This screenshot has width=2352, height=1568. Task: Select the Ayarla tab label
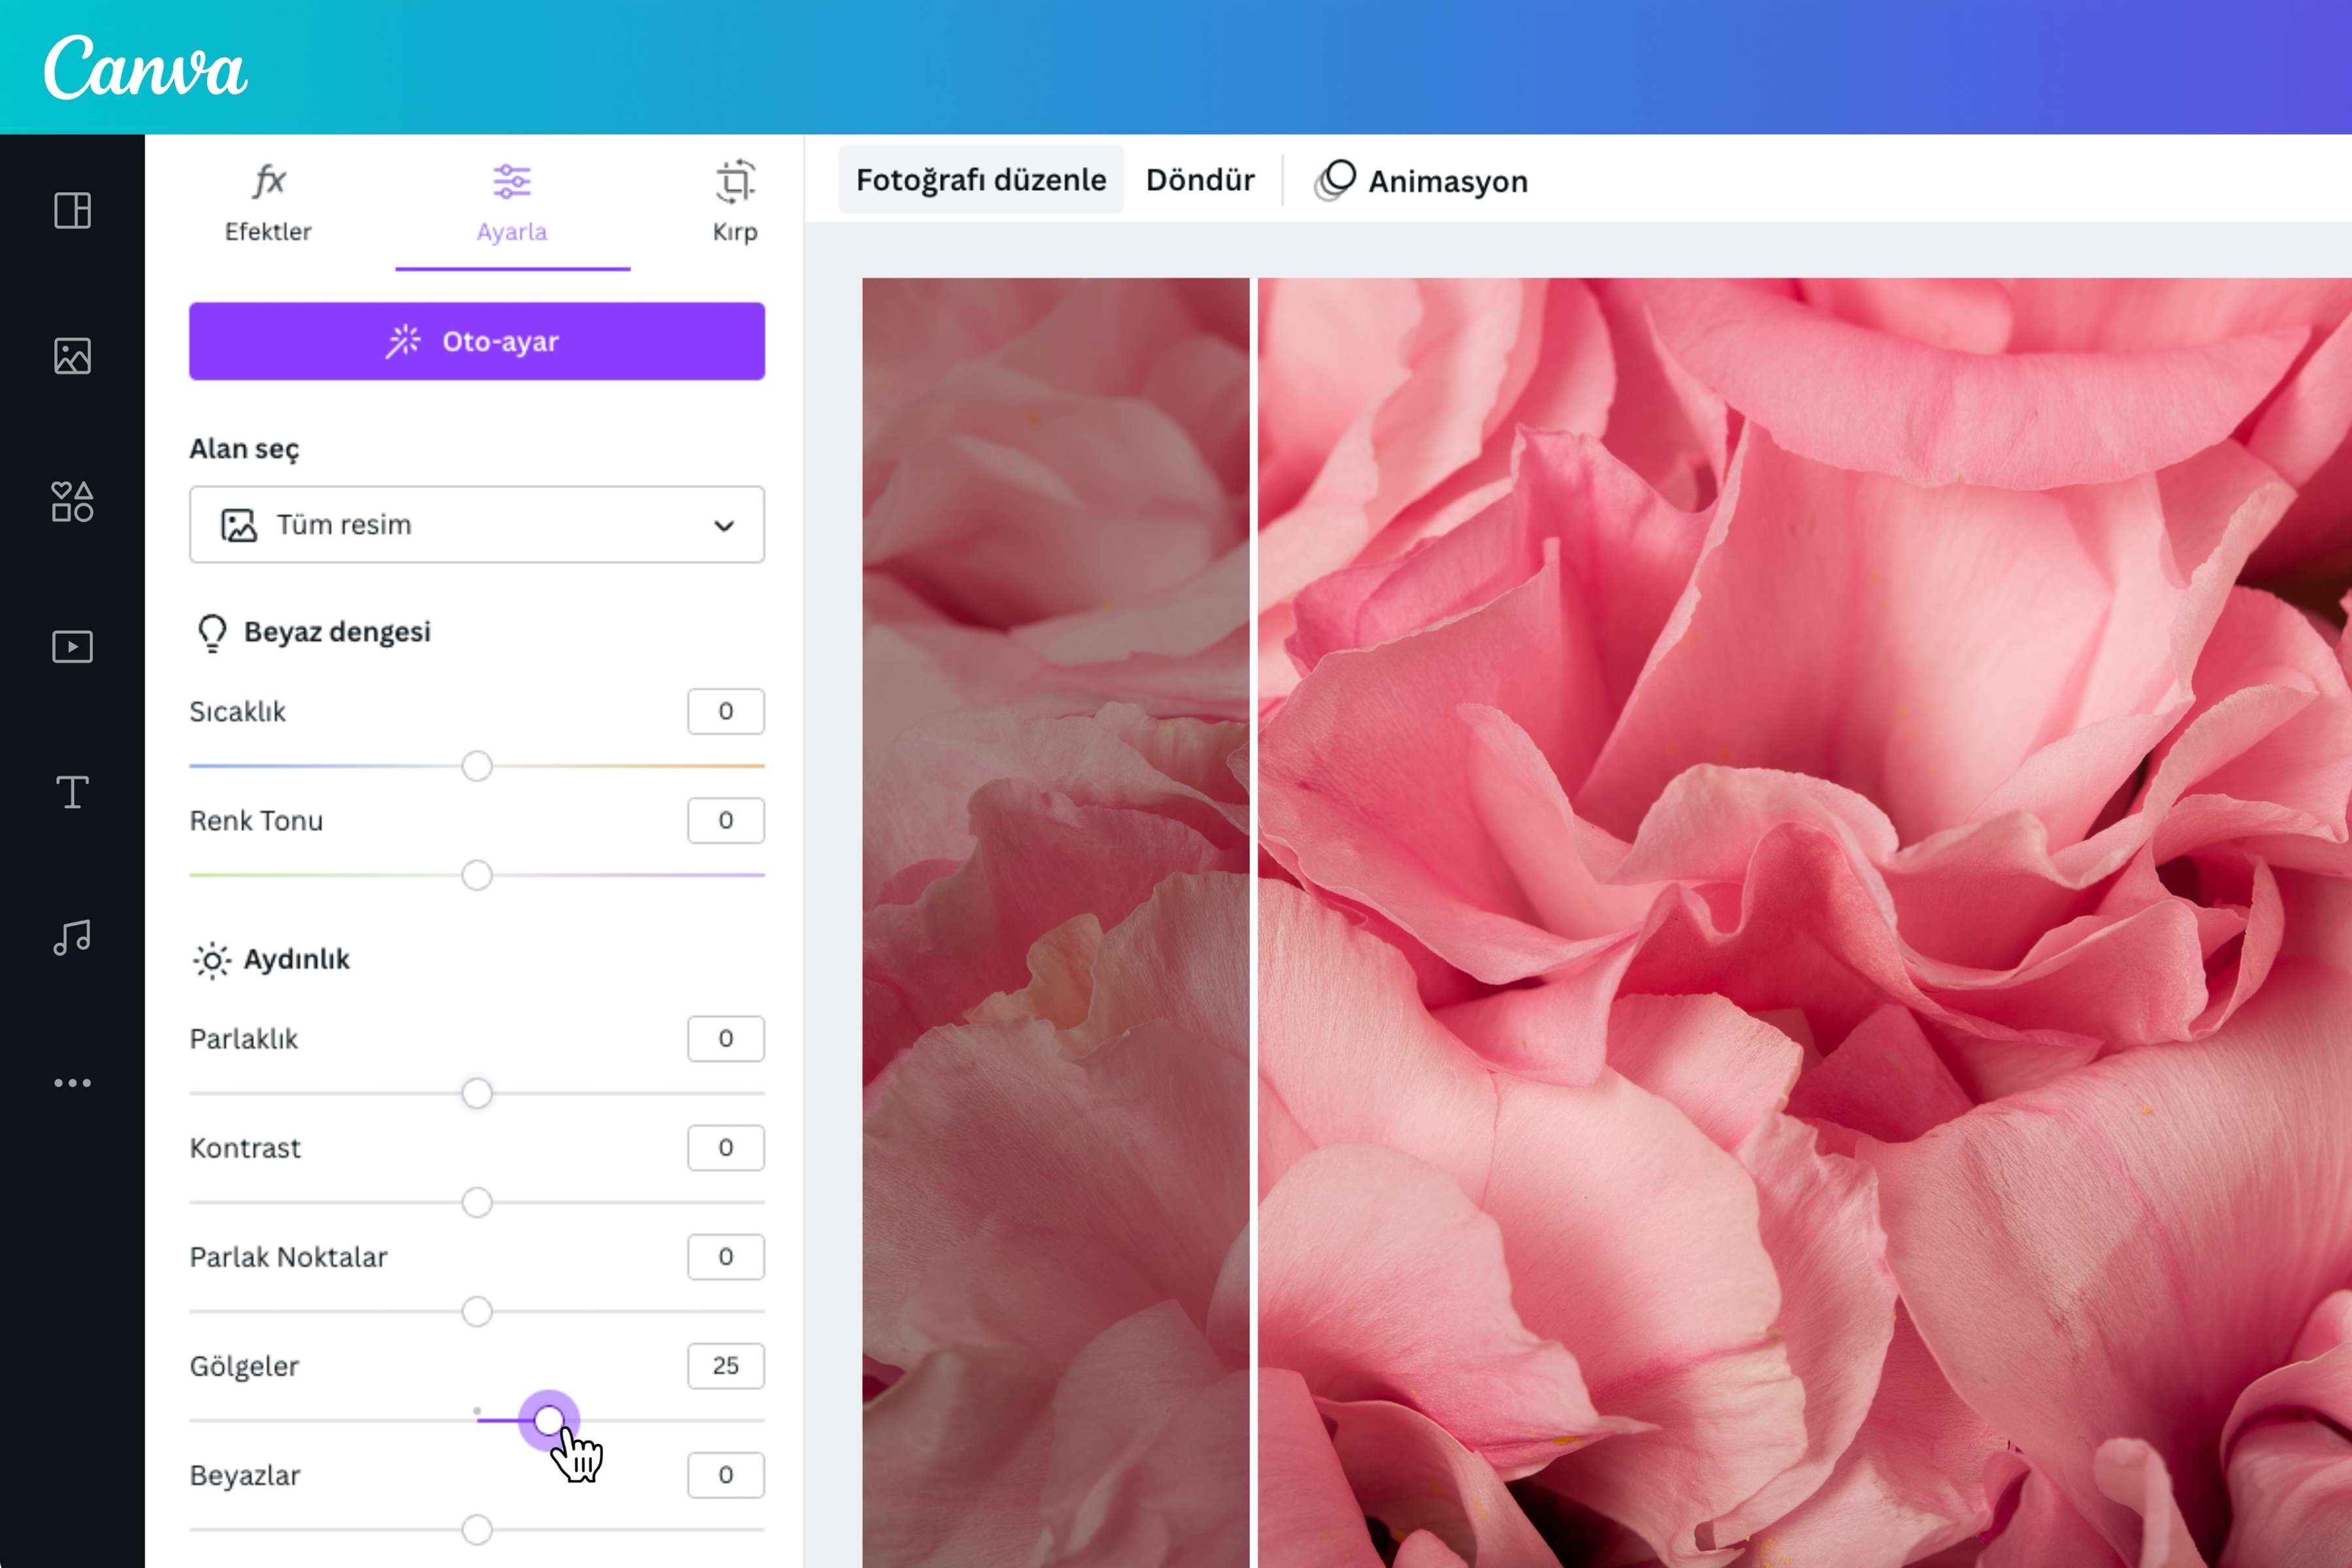pos(512,232)
